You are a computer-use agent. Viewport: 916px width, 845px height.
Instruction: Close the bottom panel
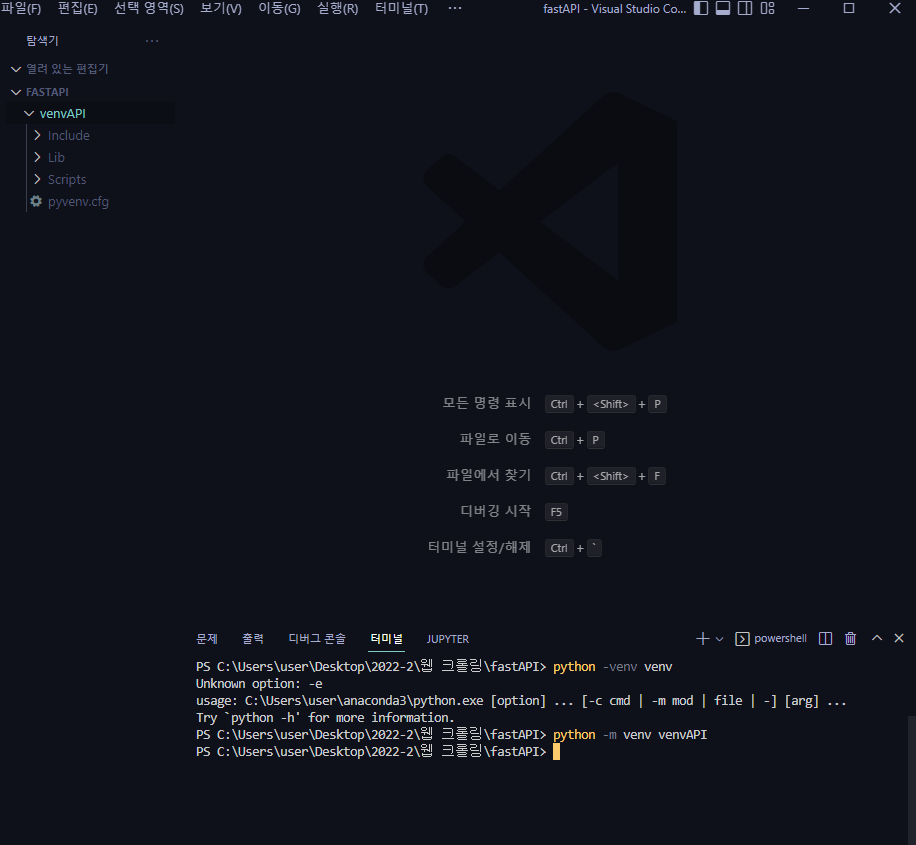899,638
